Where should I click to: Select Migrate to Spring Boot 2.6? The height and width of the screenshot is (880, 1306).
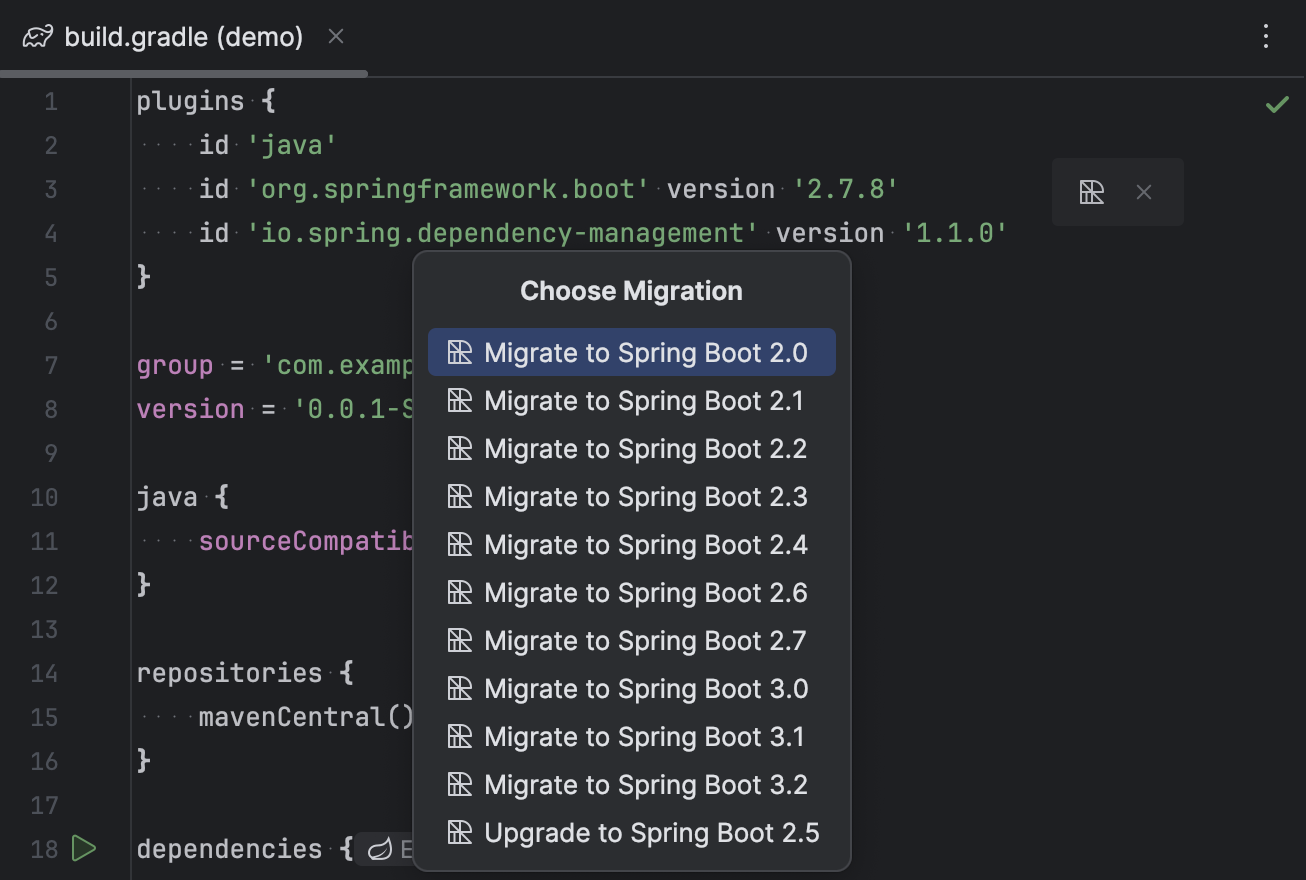644,592
